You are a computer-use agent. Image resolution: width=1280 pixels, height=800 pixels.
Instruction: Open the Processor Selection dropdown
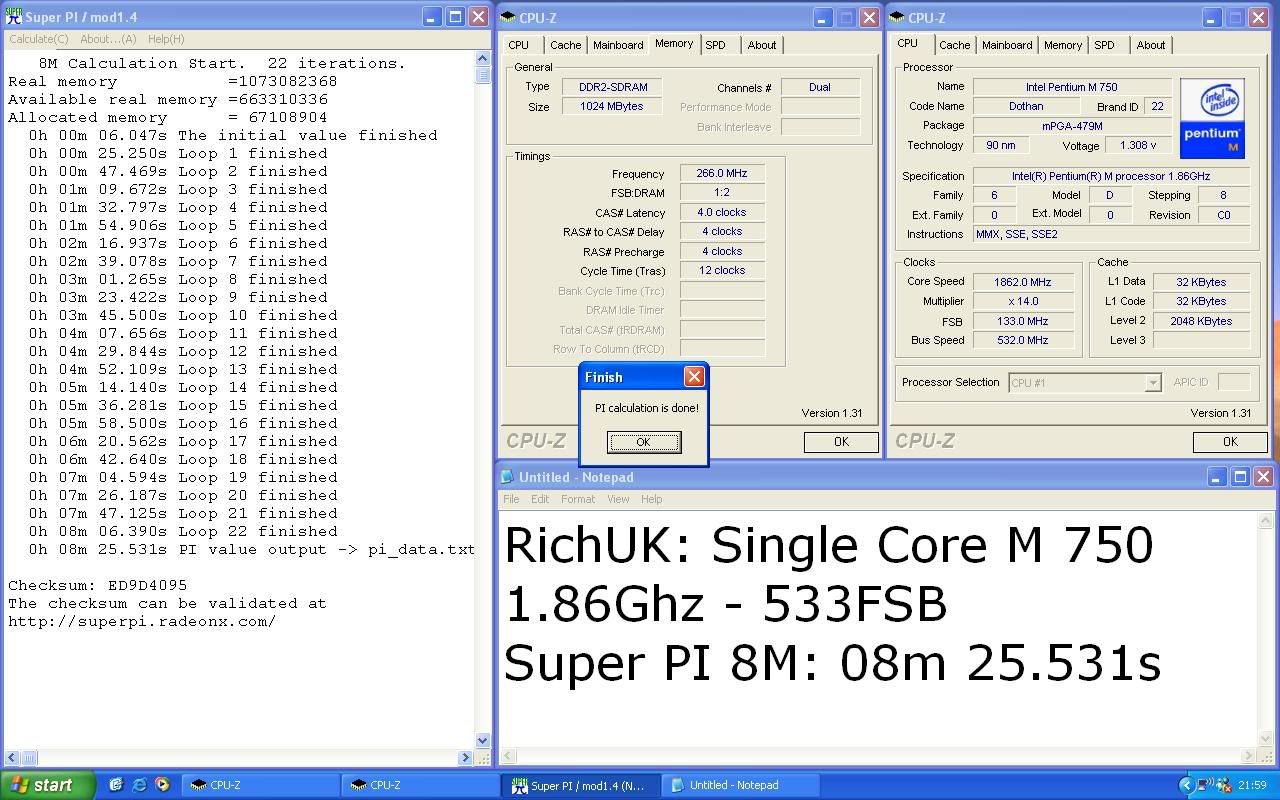[1153, 383]
